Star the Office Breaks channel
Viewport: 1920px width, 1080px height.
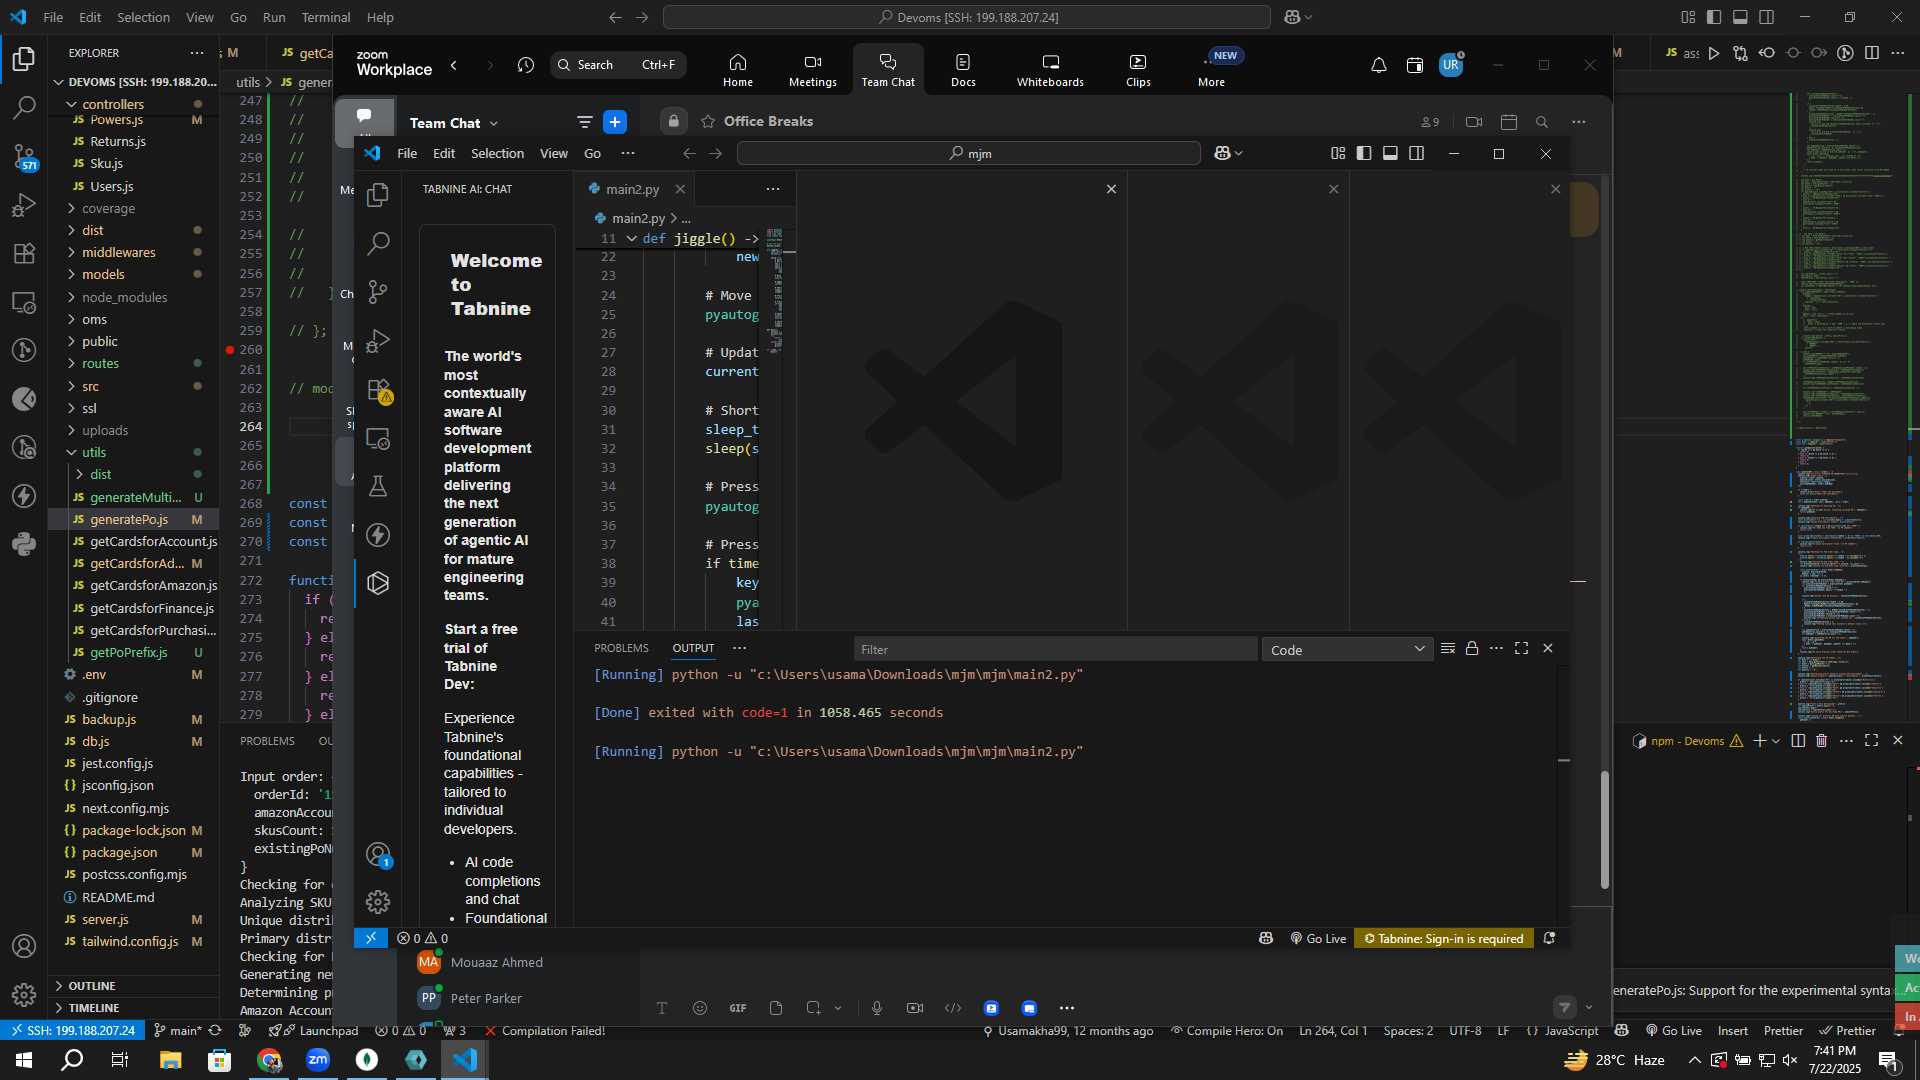coord(708,121)
